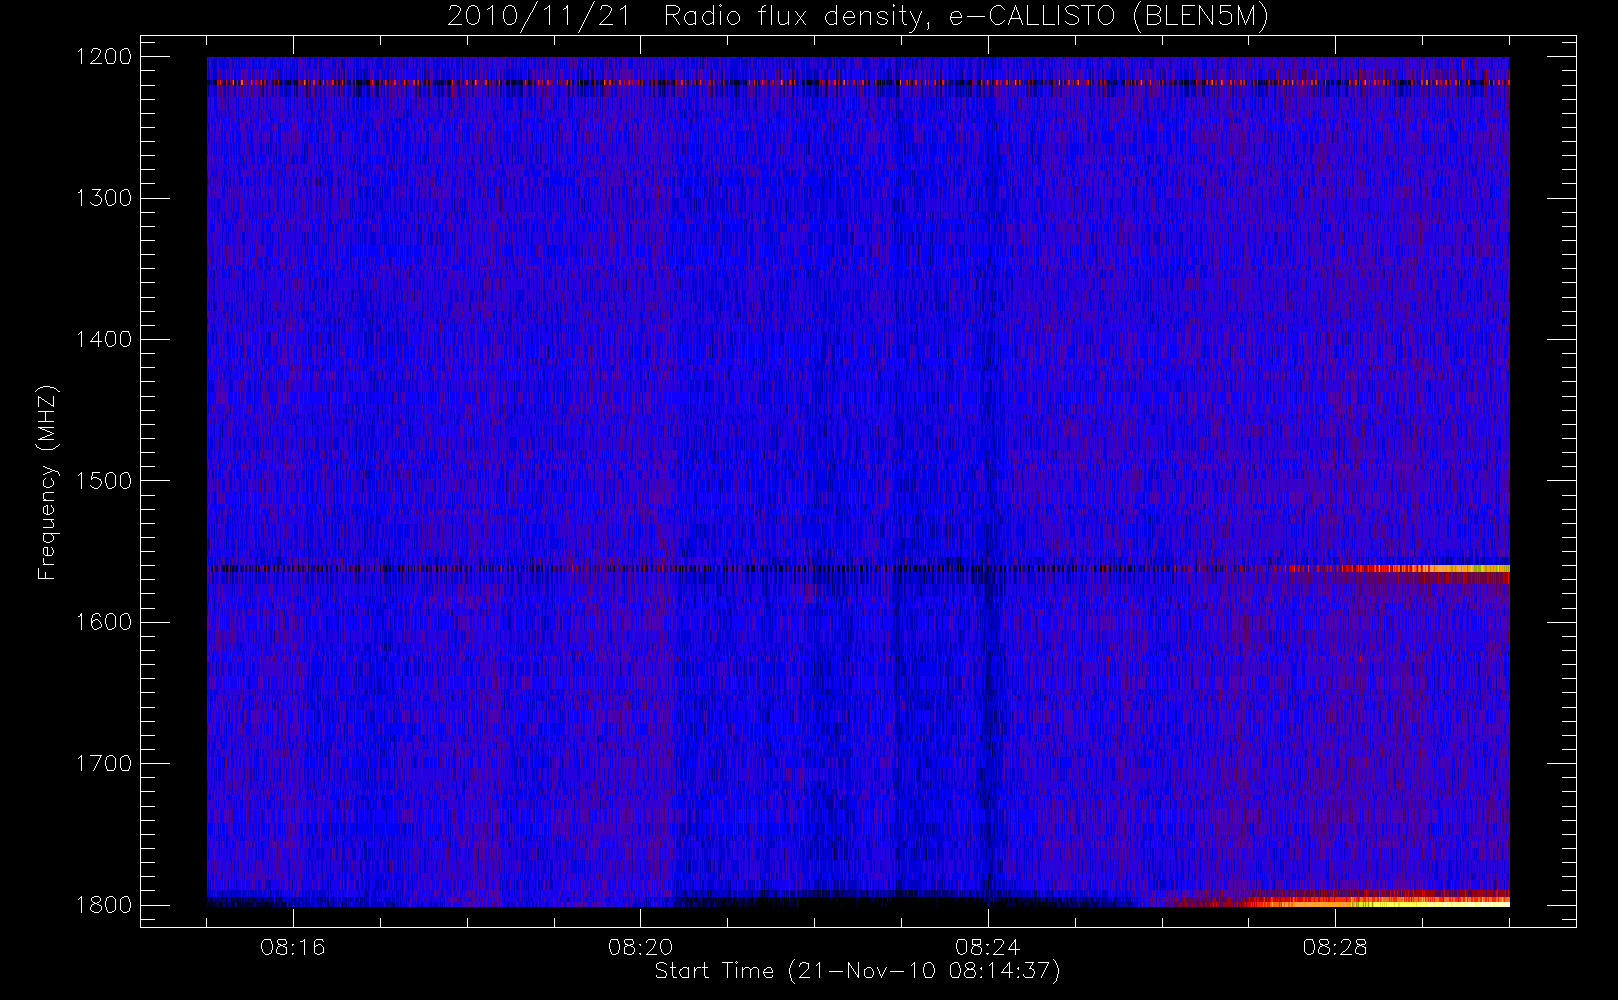
Task: Click the 08:20 time tick label
Action: [x=640, y=947]
